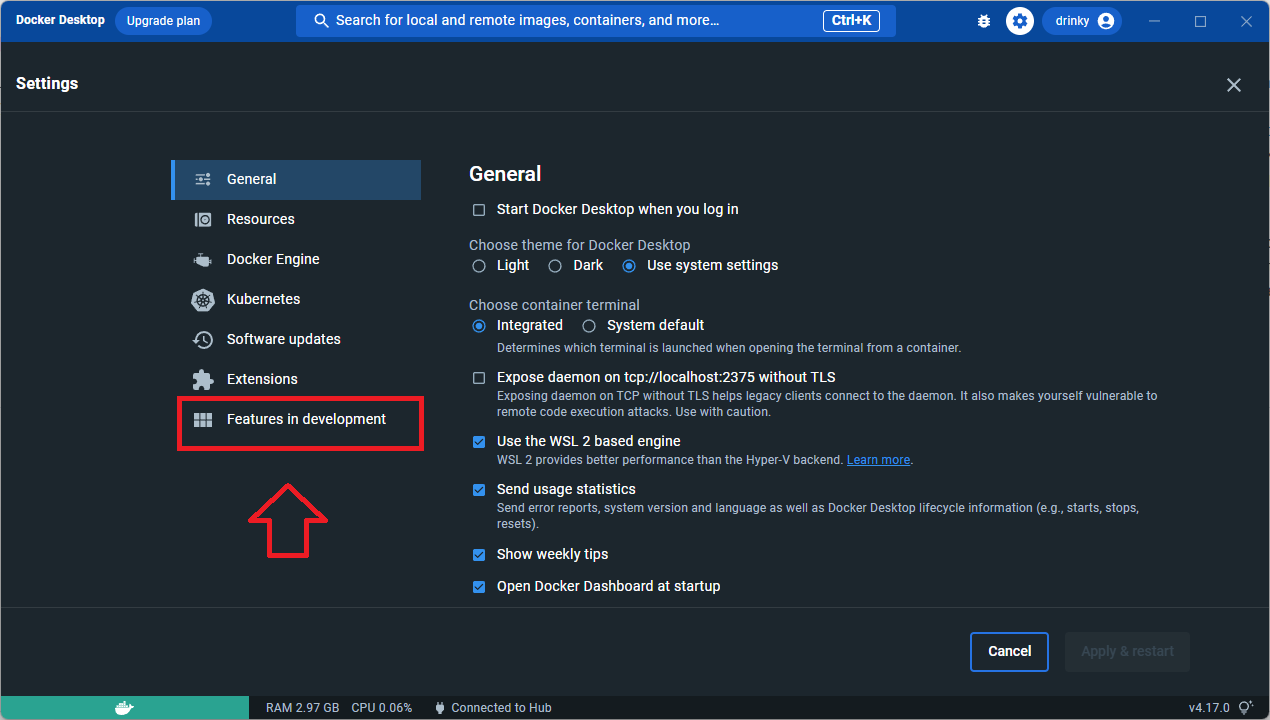The image size is (1270, 720).
Task: Click the Apply & restart button
Action: coord(1127,652)
